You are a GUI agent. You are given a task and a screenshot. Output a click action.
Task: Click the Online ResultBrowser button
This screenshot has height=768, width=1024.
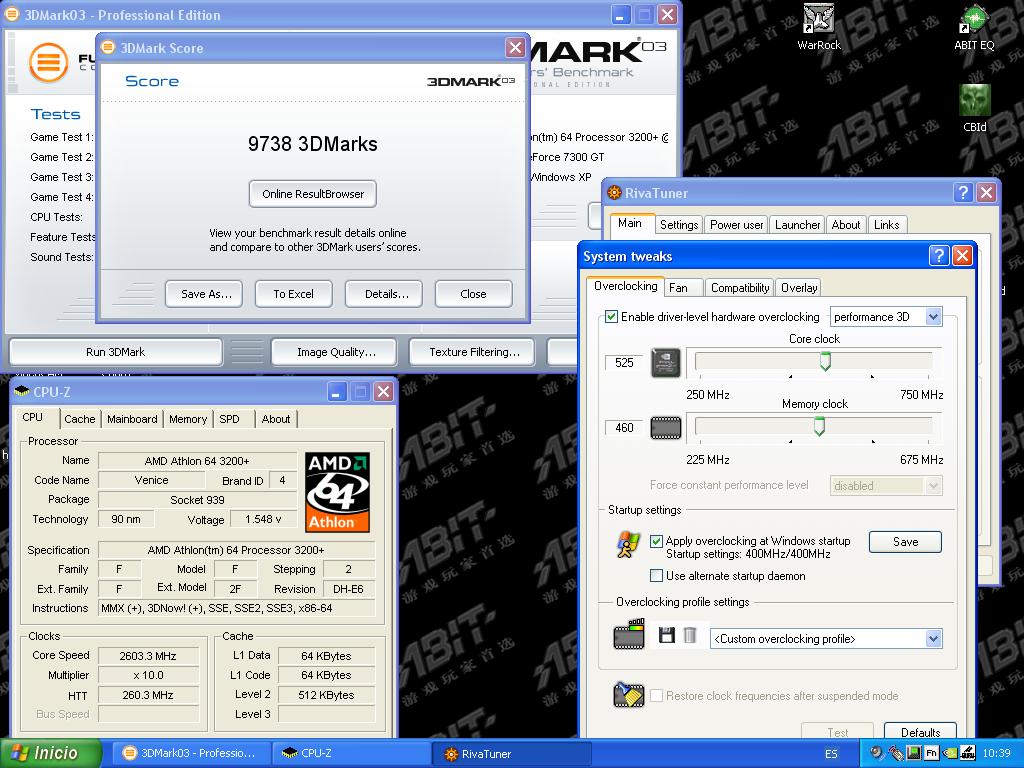coord(313,194)
